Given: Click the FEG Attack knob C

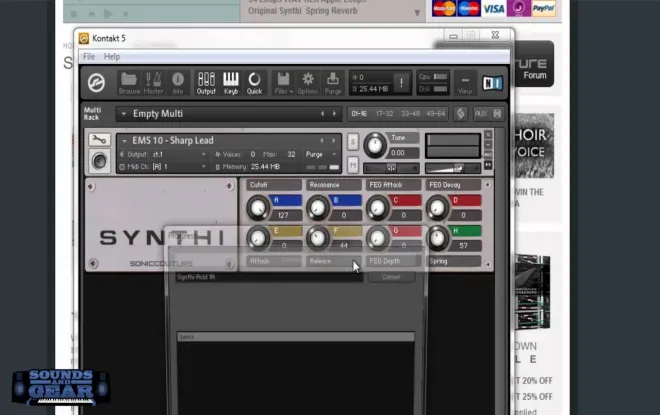Looking at the screenshot, I should (377, 208).
